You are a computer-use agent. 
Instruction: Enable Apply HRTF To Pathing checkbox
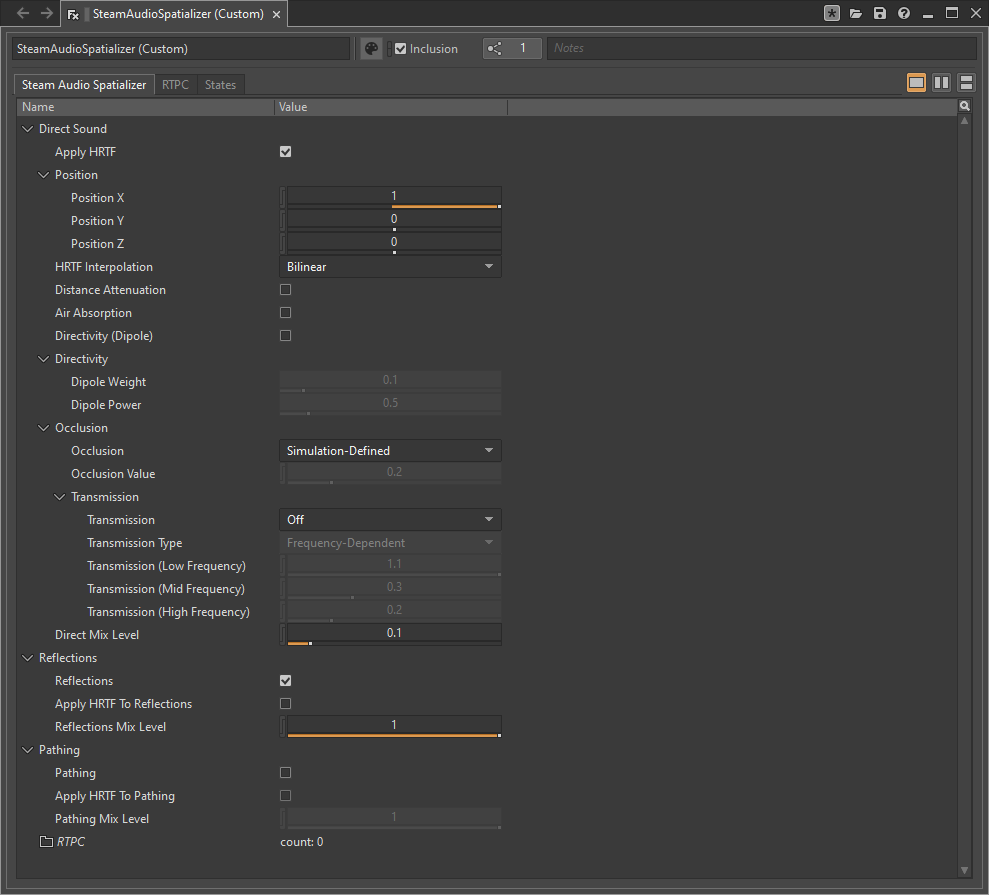point(286,795)
